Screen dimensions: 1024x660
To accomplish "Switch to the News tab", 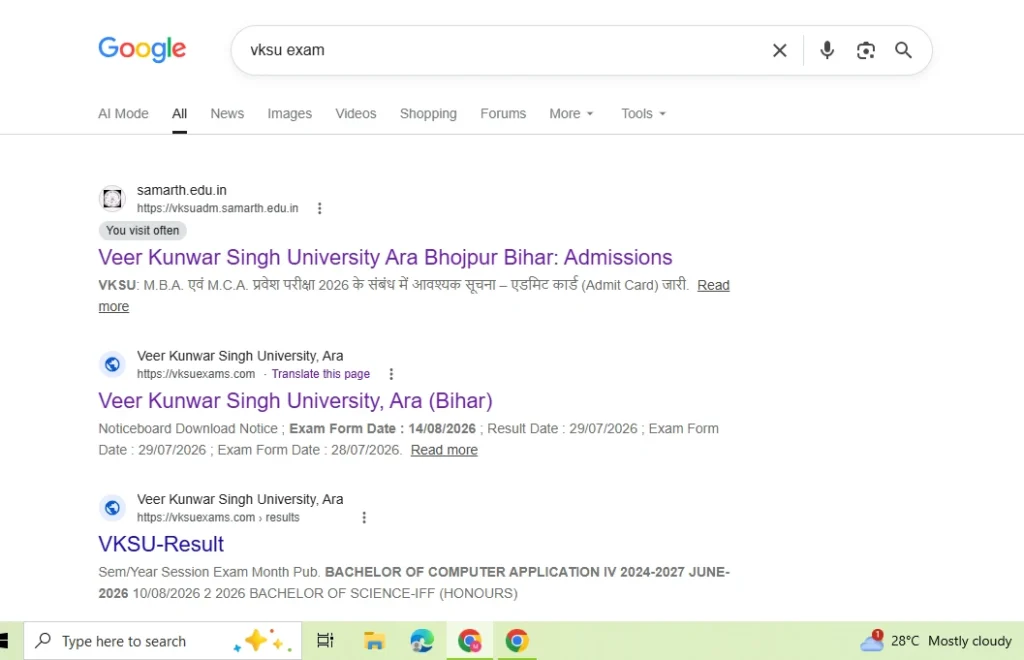I will (227, 114).
